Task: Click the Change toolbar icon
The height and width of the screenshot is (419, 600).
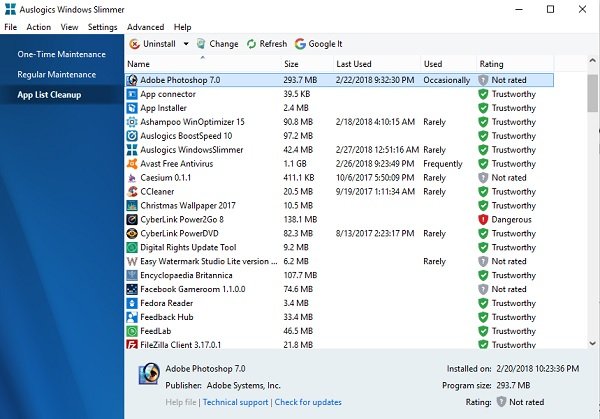Action: coord(201,44)
